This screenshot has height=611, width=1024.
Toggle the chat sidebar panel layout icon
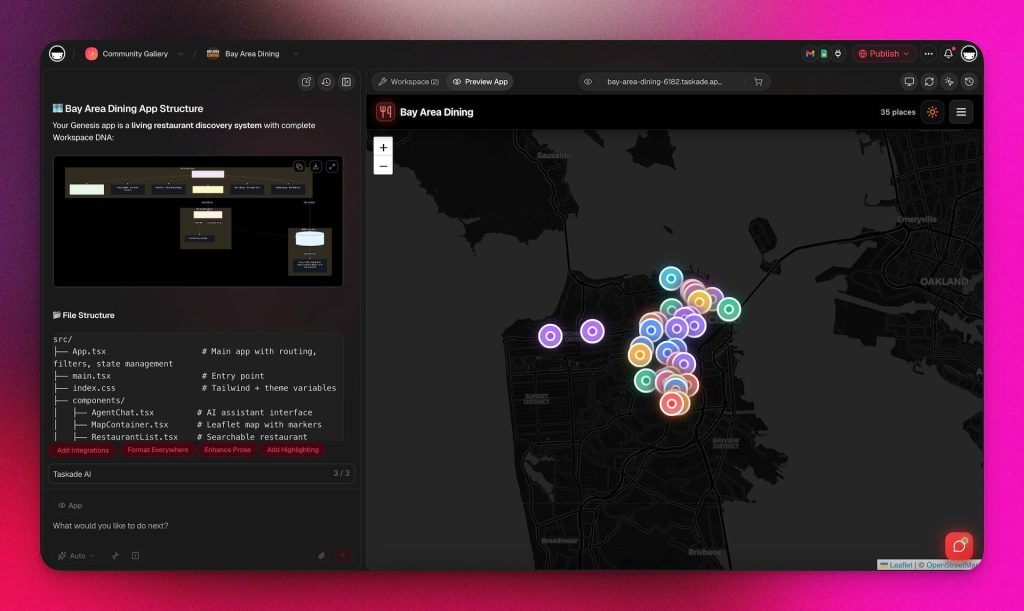(x=346, y=82)
